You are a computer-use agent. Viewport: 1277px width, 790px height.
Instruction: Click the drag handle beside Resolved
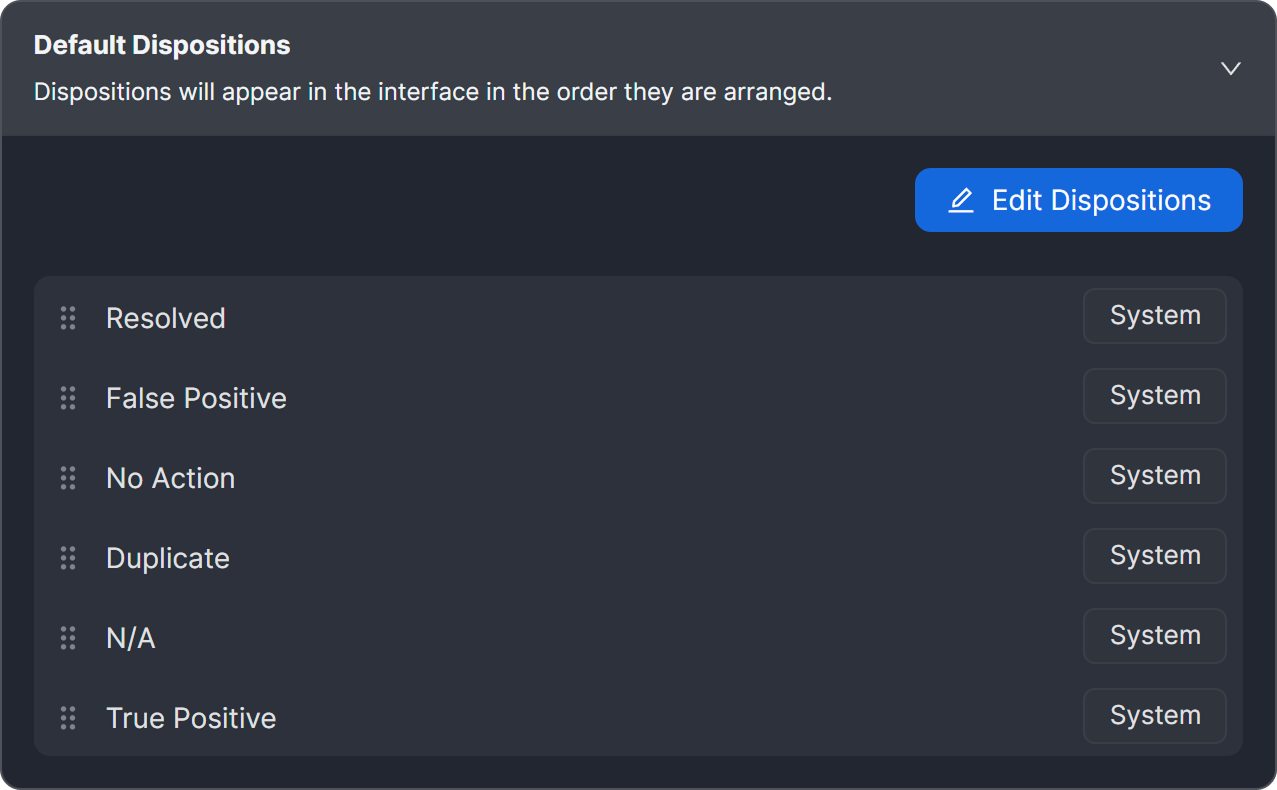pos(68,317)
